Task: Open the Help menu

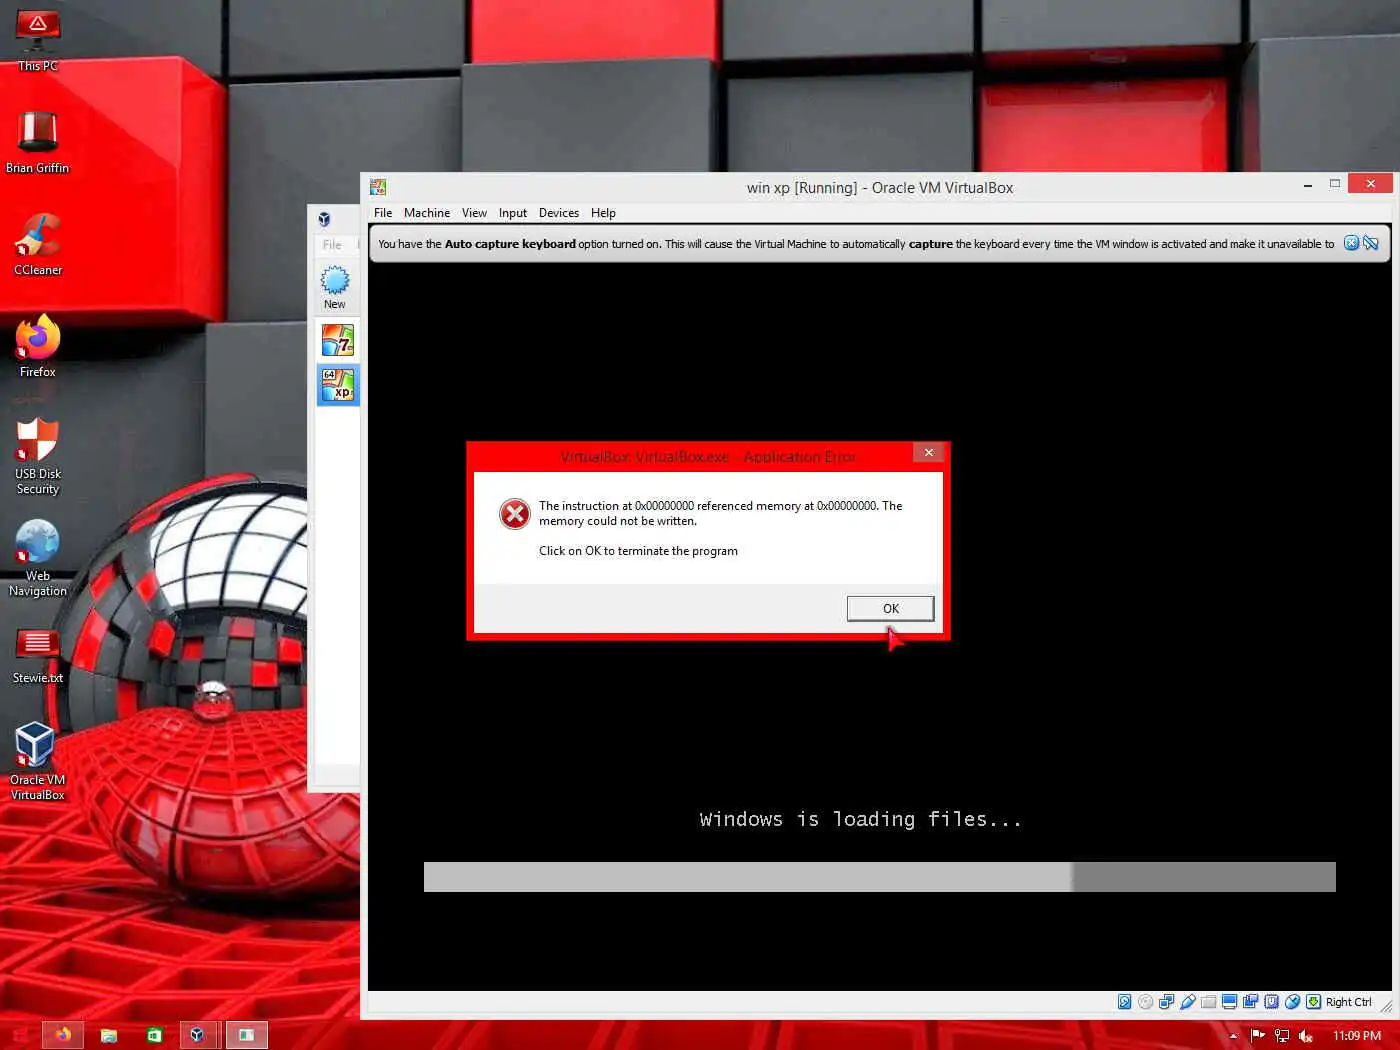Action: coord(603,213)
